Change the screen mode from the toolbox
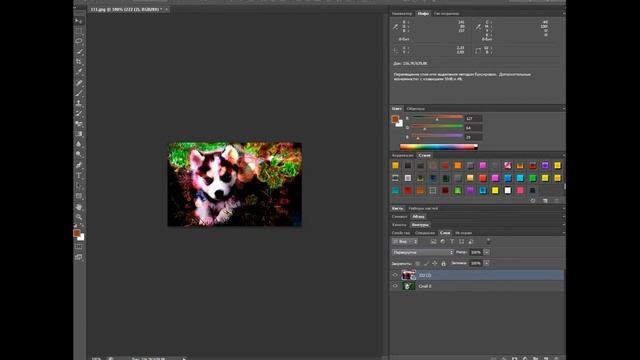 [x=79, y=257]
